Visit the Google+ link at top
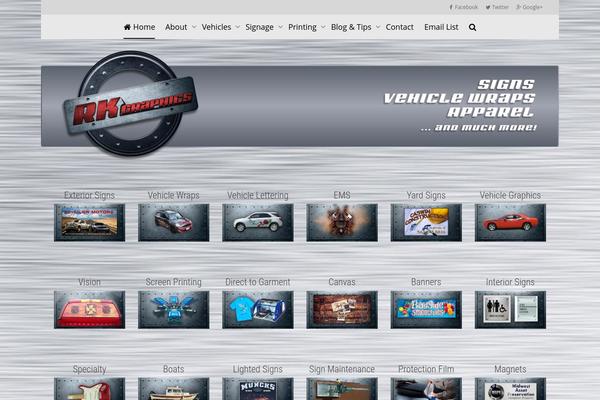The width and height of the screenshot is (600, 400). point(529,7)
